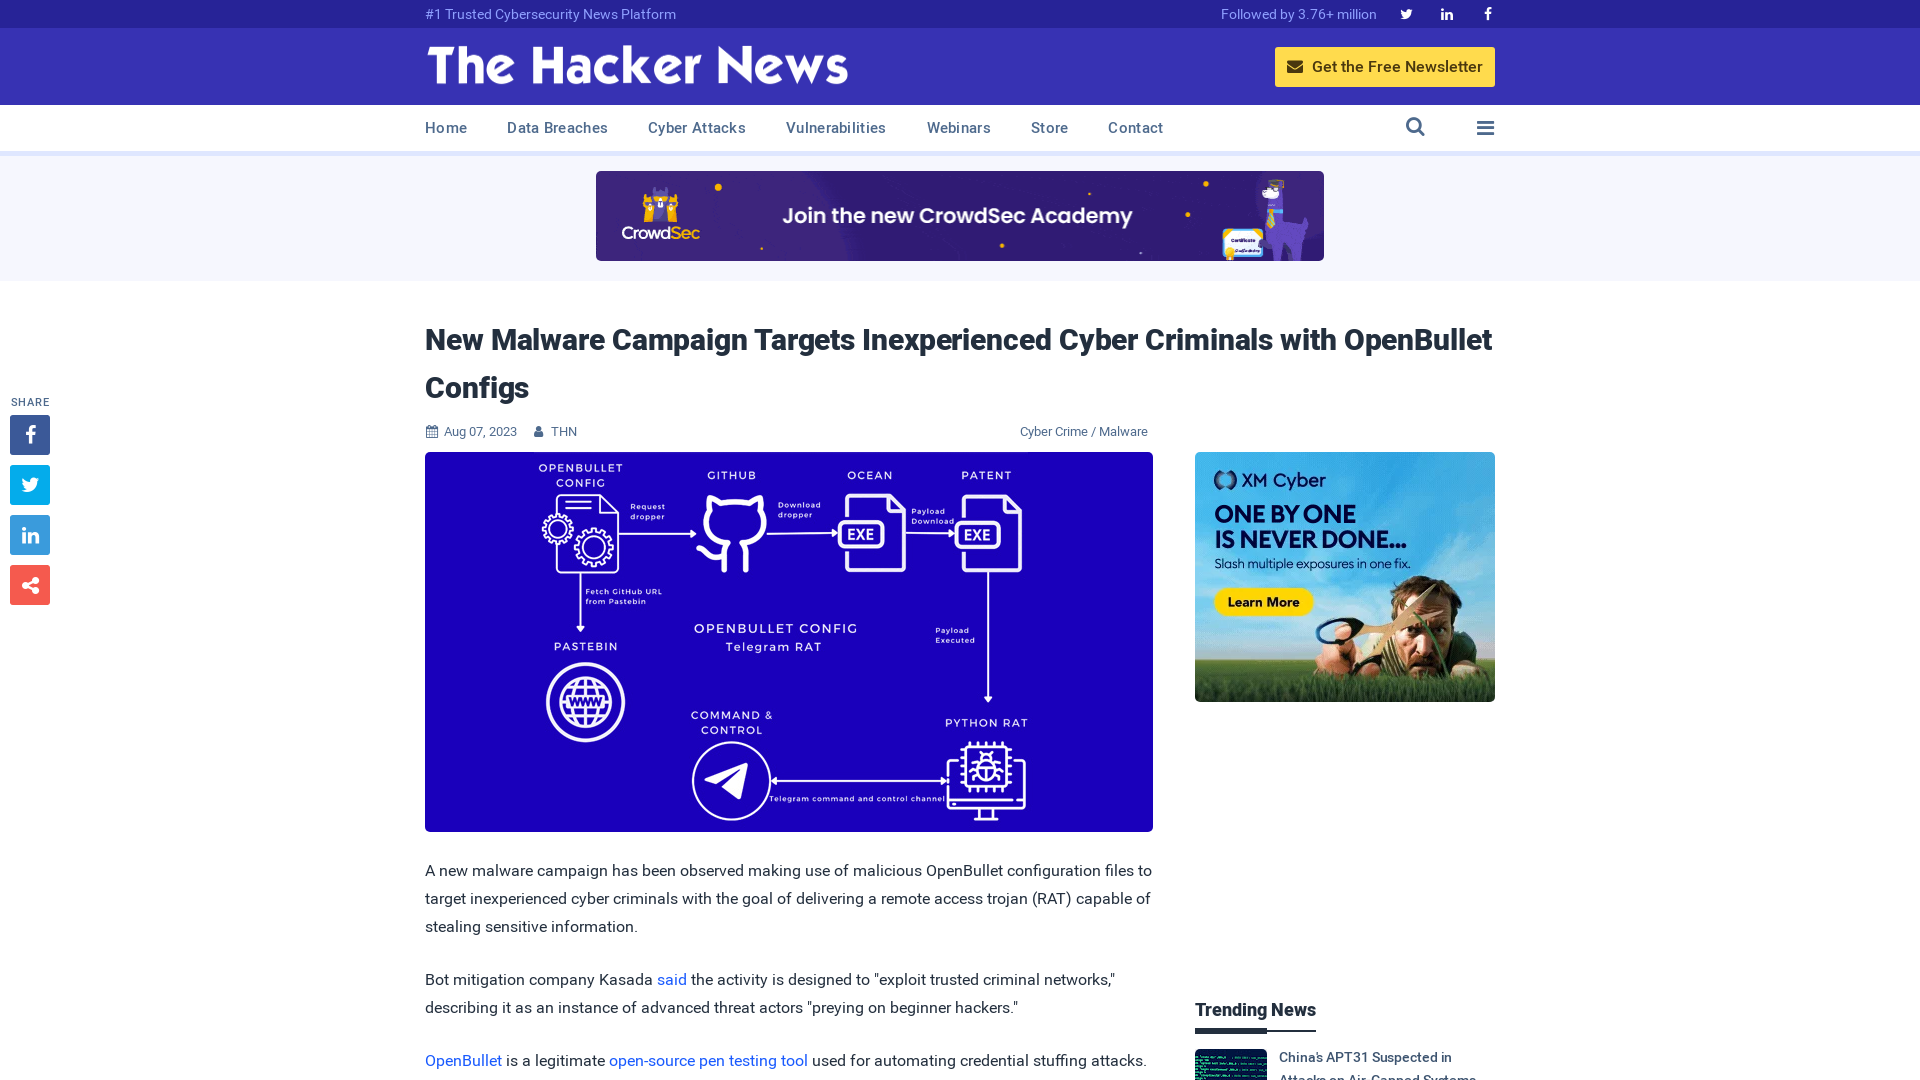Click the OpenBullet link in article
The width and height of the screenshot is (1920, 1080).
463,1060
